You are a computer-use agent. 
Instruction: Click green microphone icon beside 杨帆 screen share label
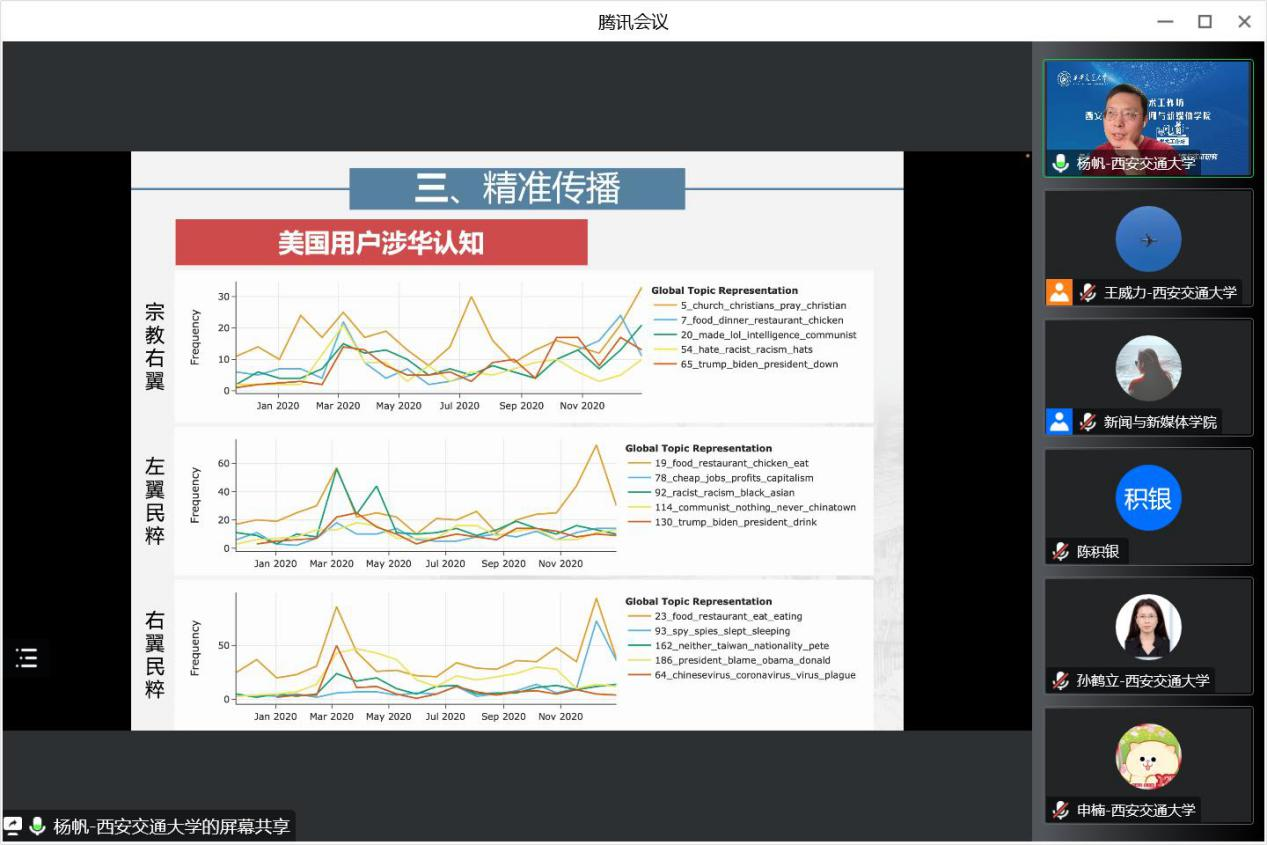pyautogui.click(x=38, y=826)
